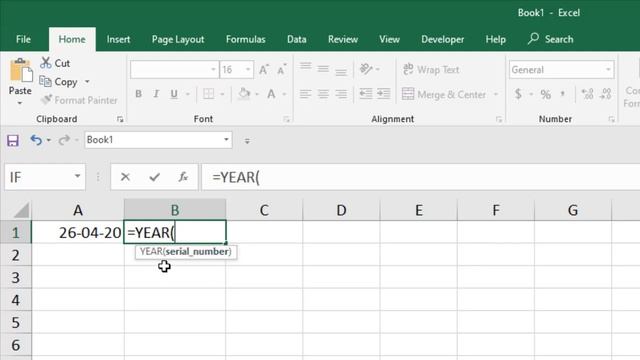
Task: Toggle bold formatting
Action: click(x=138, y=94)
